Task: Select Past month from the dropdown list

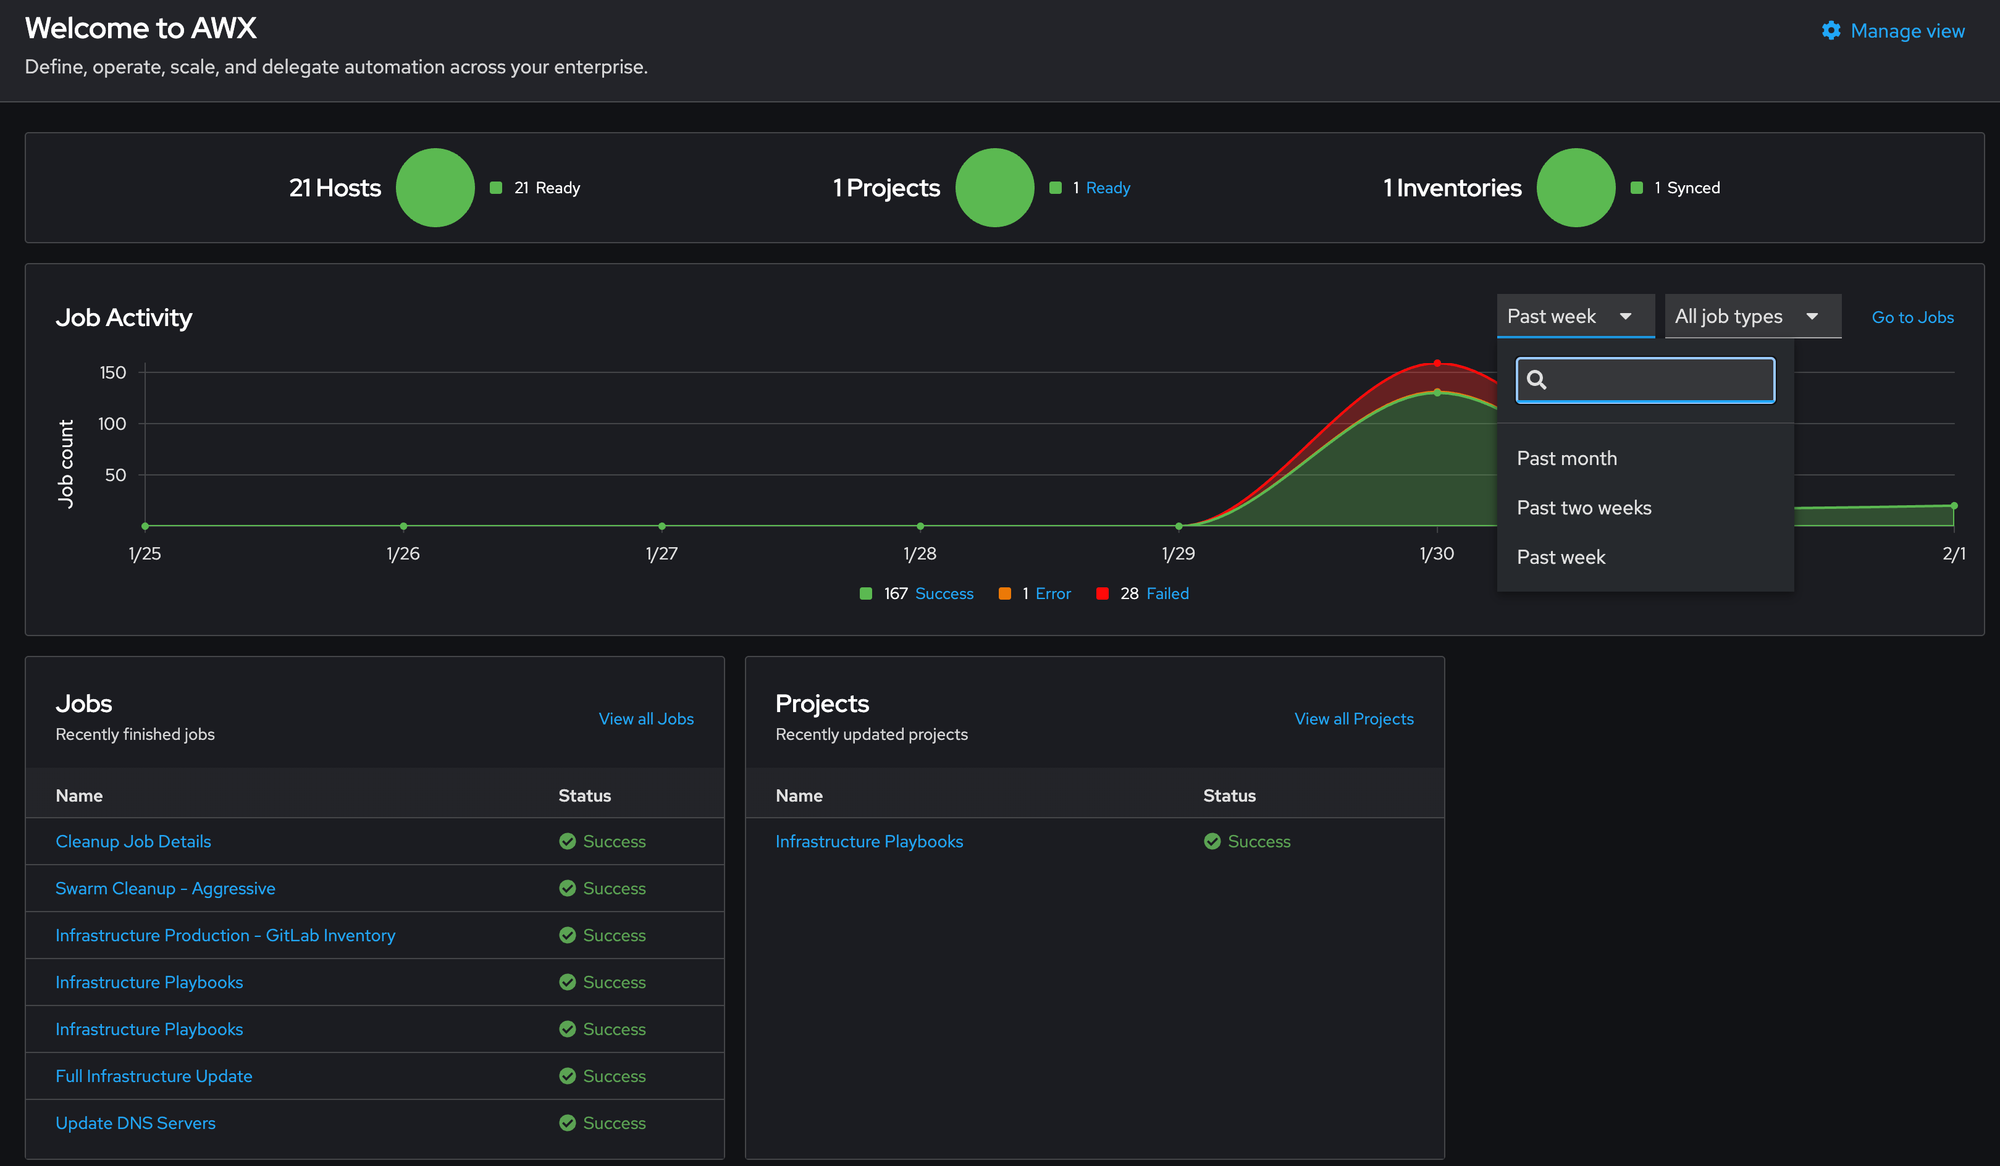Action: pos(1566,458)
